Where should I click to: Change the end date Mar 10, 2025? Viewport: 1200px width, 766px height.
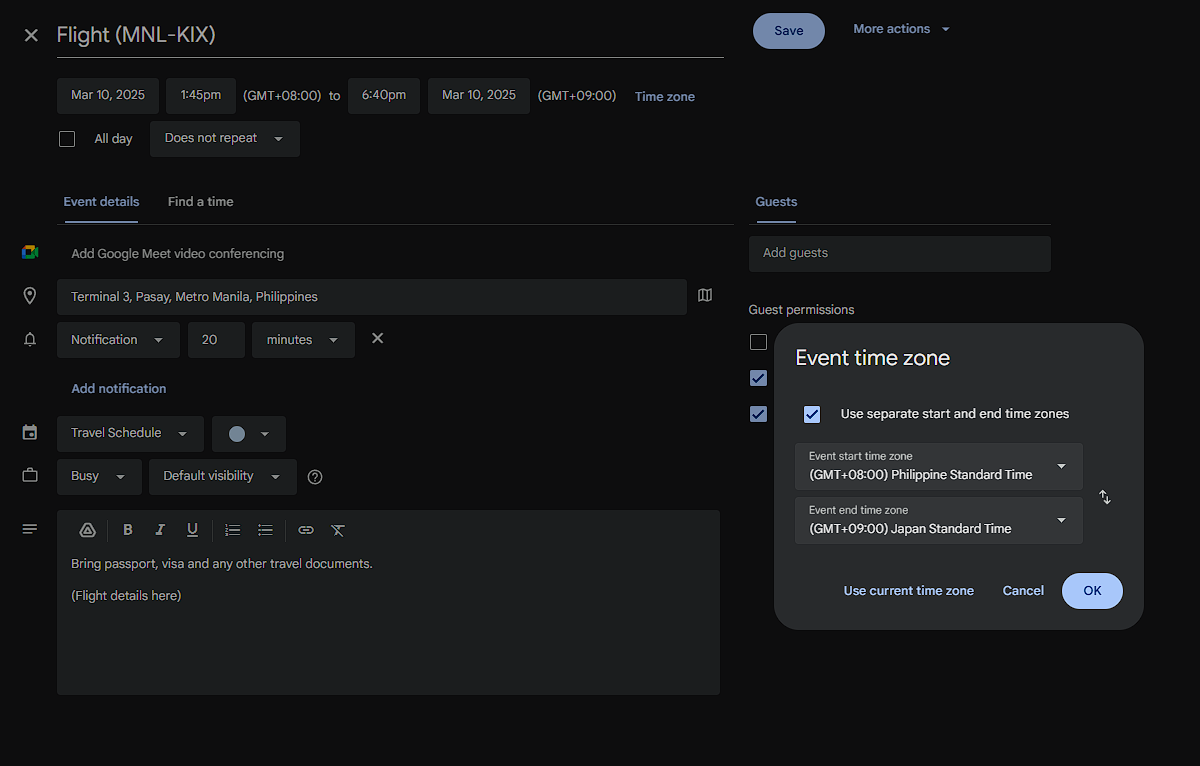(x=479, y=96)
